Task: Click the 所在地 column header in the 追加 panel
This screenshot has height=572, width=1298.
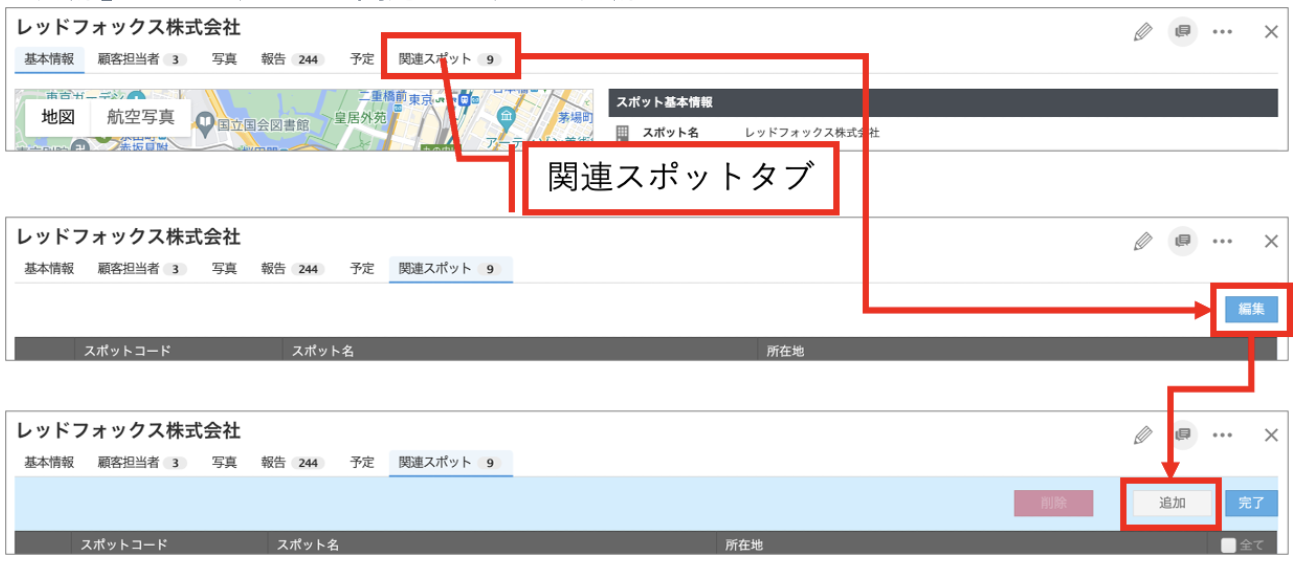Action: 744,545
